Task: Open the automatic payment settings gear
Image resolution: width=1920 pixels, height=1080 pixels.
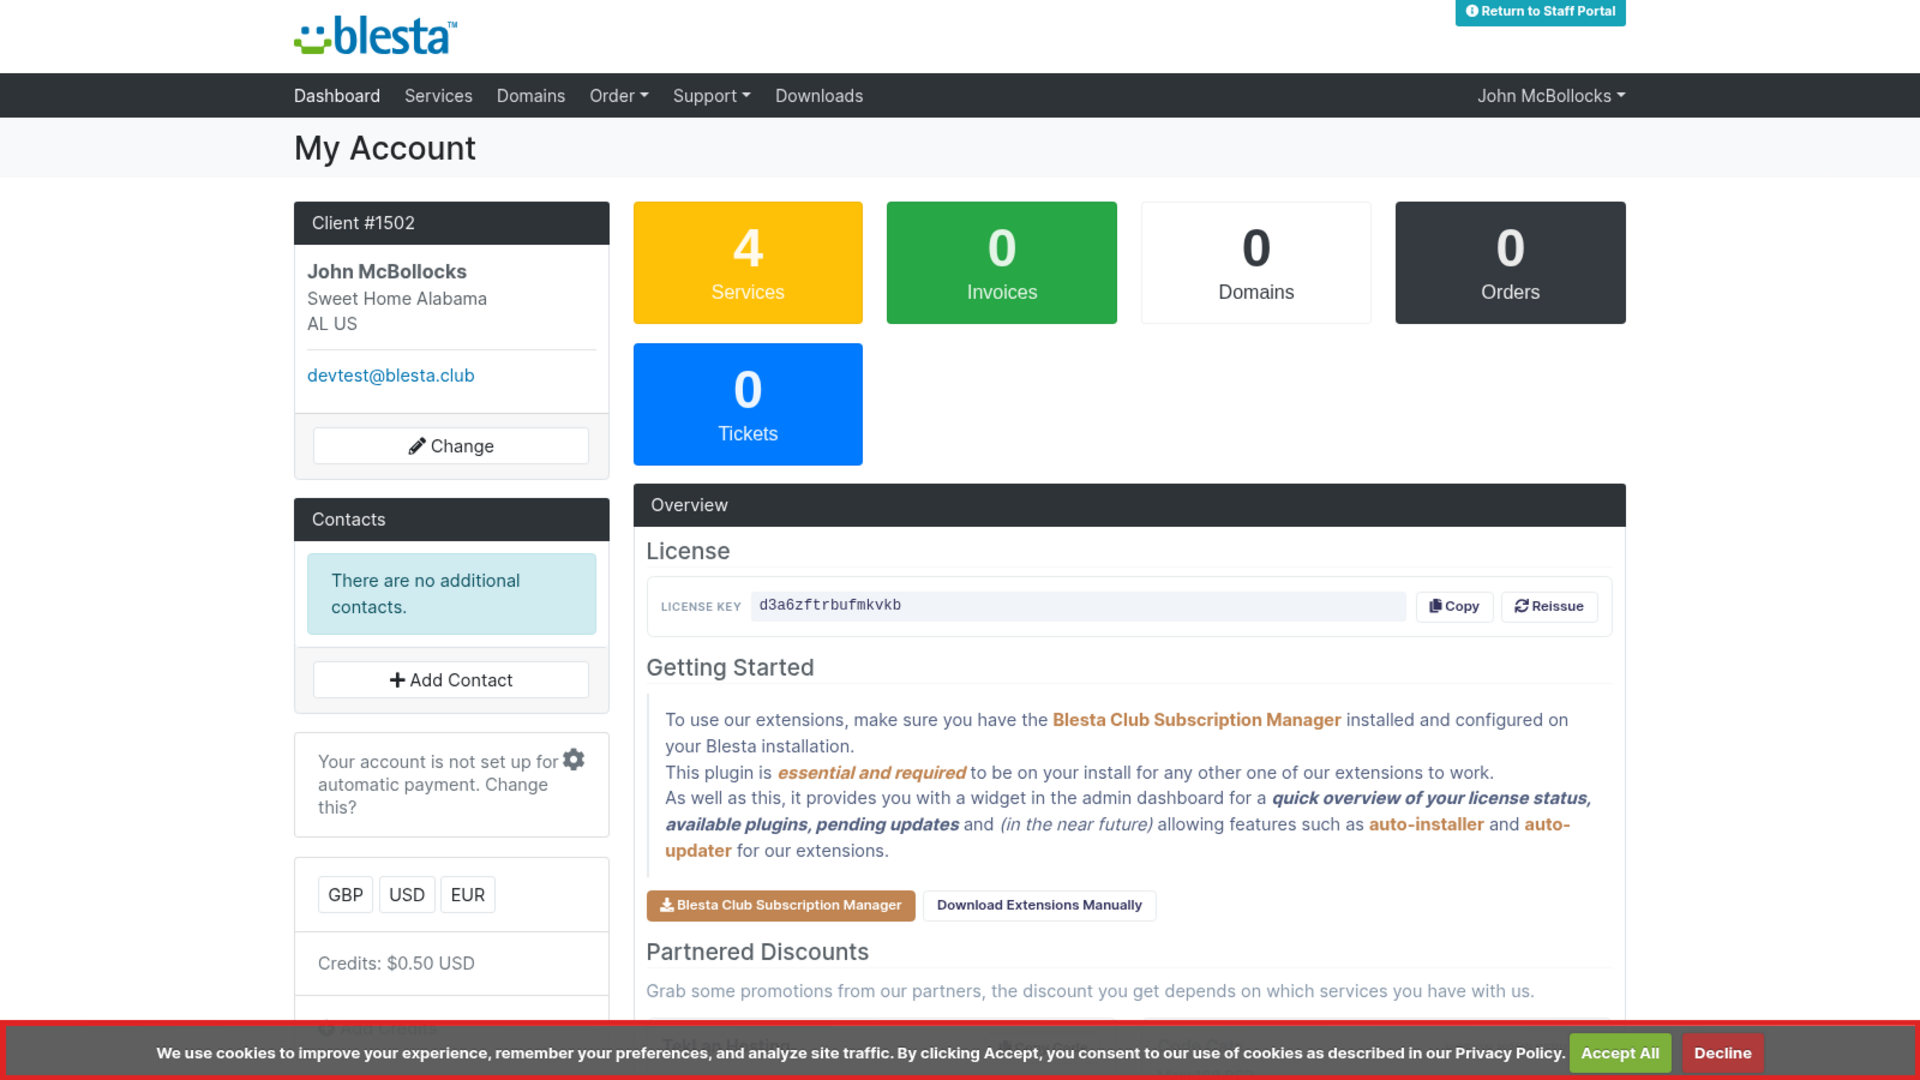Action: [x=574, y=760]
